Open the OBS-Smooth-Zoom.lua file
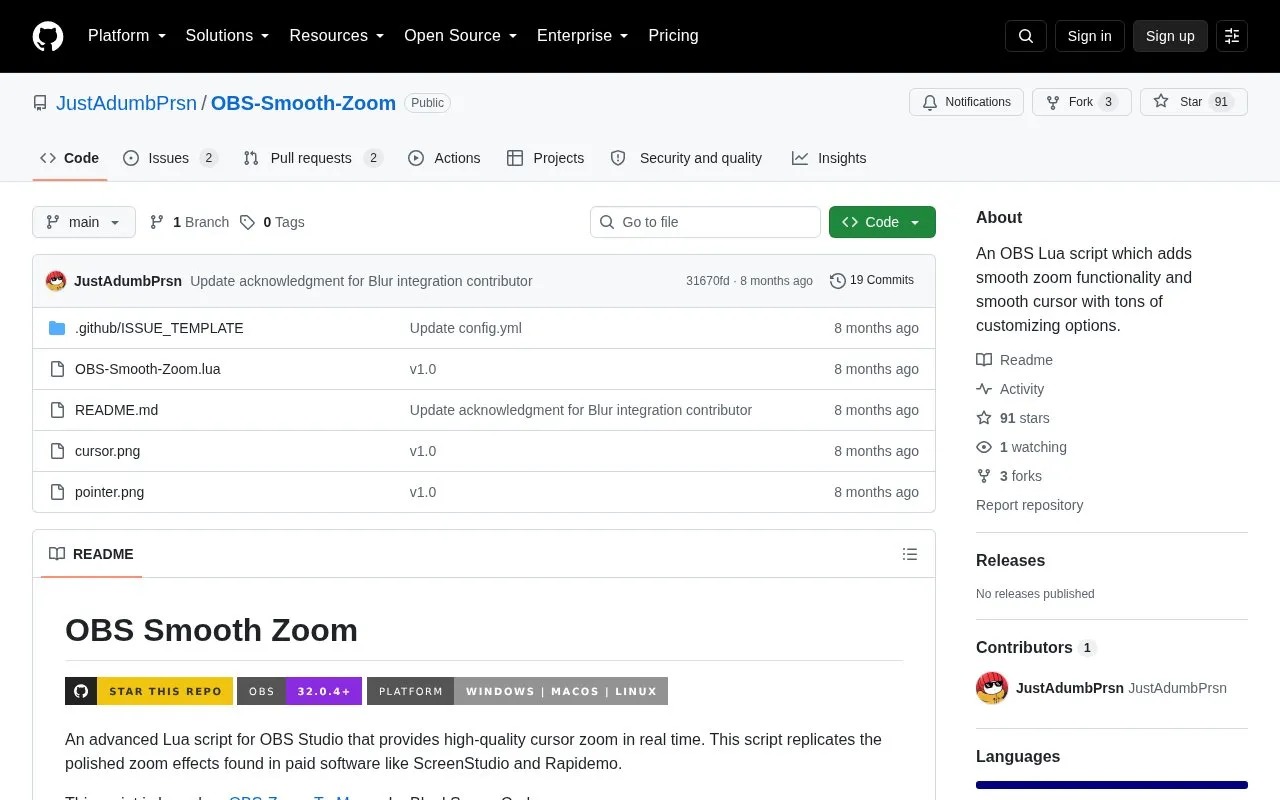The image size is (1280, 800). 148,369
